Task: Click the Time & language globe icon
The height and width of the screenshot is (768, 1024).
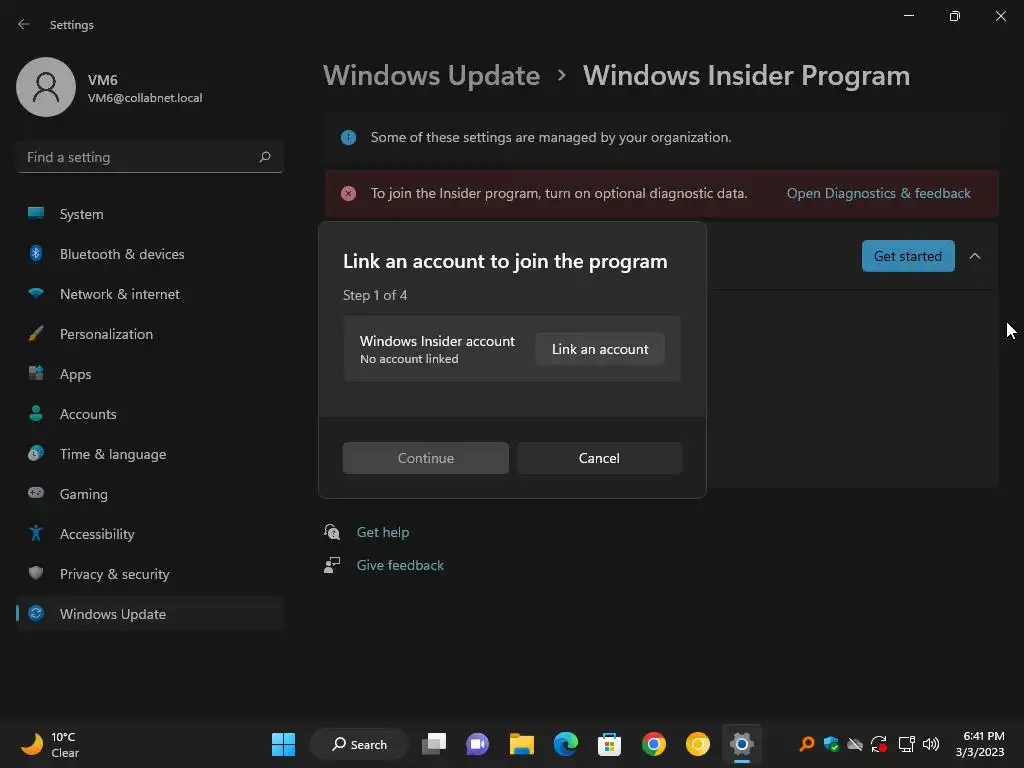Action: click(36, 453)
